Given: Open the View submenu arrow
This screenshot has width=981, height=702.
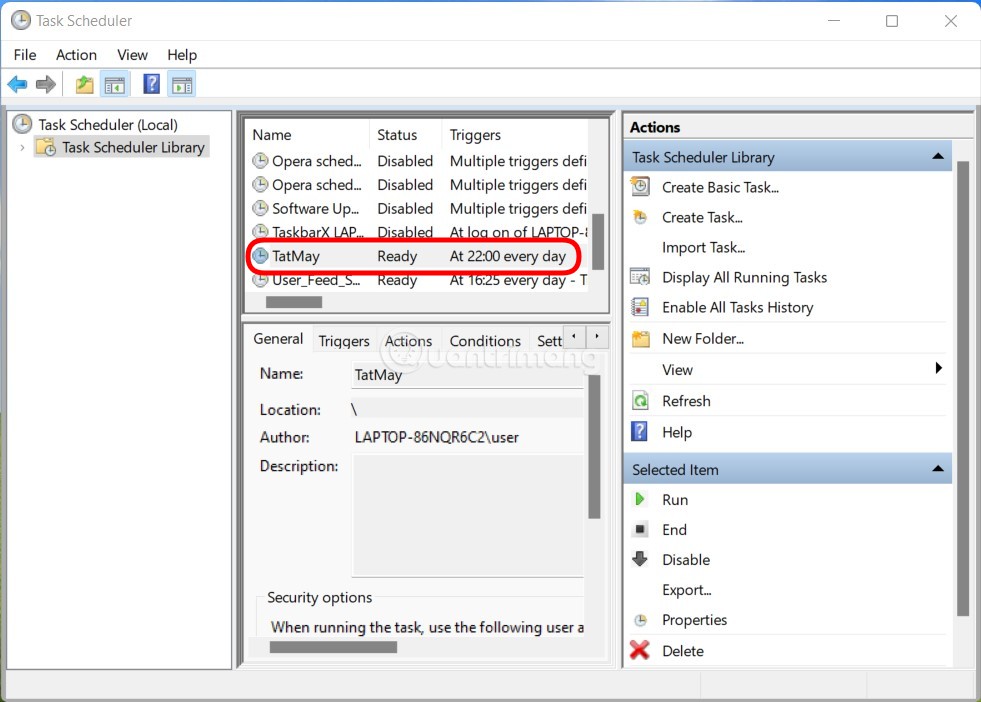Looking at the screenshot, I should coord(938,368).
